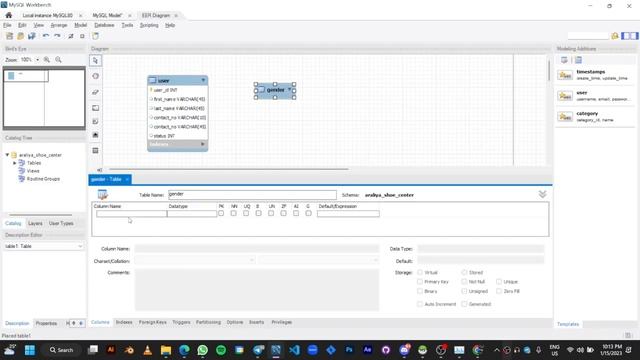Select the place new table tool
Viewport: 640px width, 360px height.
(96, 151)
